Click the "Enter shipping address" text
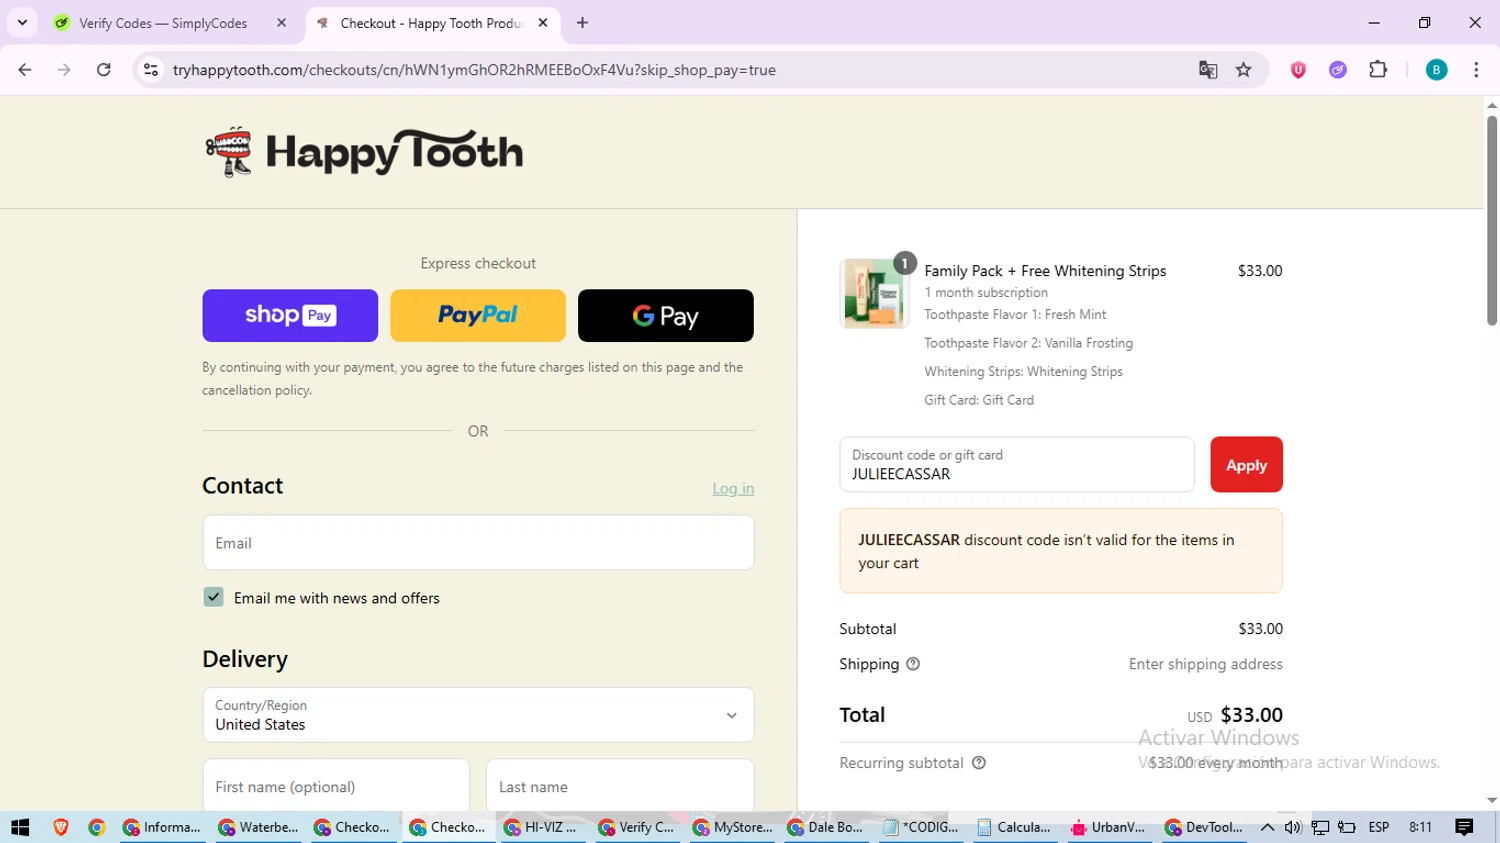Image resolution: width=1500 pixels, height=843 pixels. click(x=1205, y=664)
